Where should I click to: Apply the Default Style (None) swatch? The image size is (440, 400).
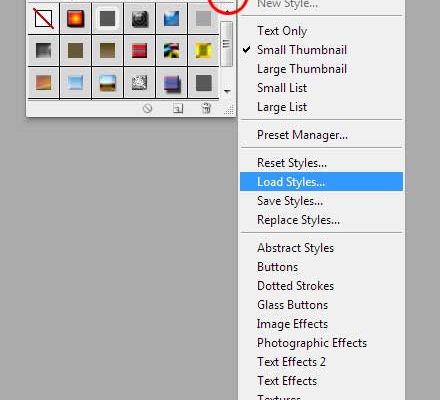[43, 19]
